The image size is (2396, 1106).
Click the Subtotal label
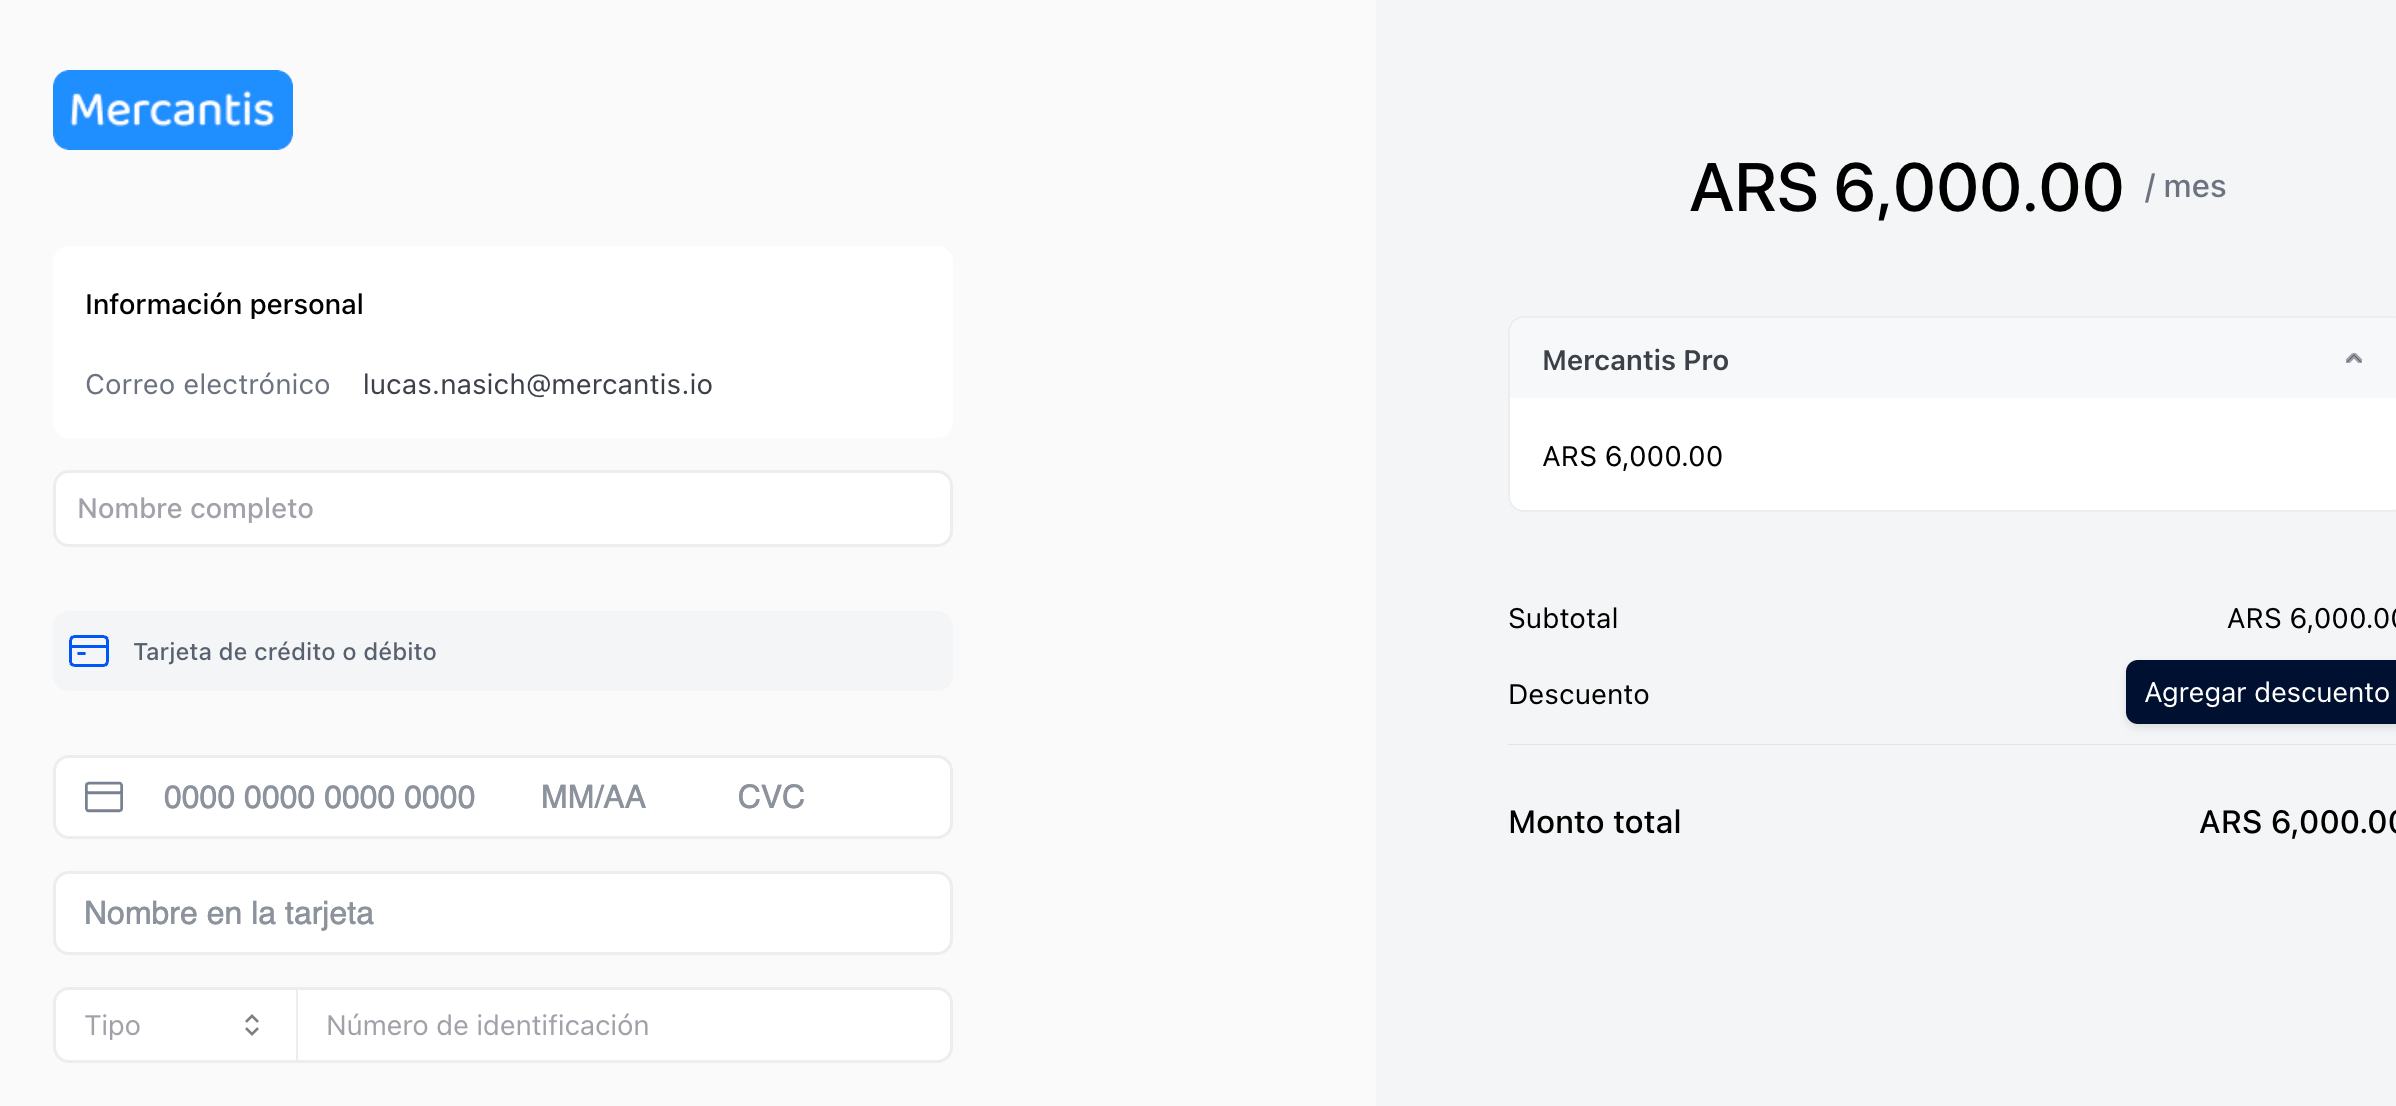pyautogui.click(x=1563, y=618)
